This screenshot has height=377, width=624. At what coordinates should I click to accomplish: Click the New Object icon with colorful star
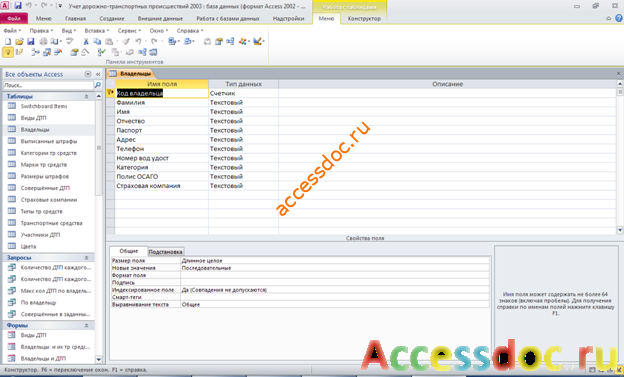coord(242,41)
